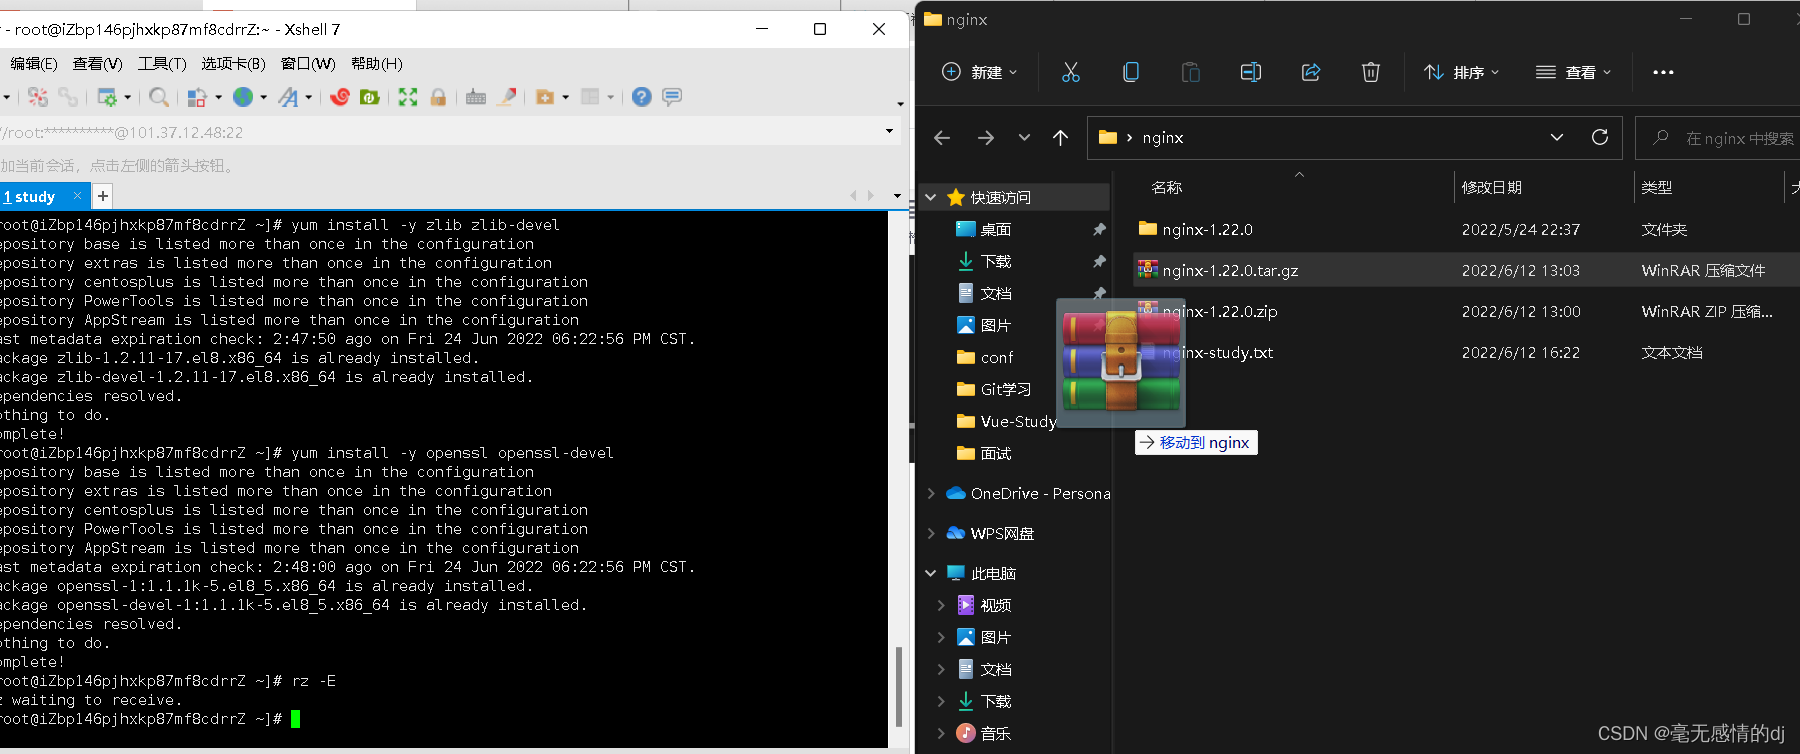The image size is (1800, 754).
Task: Click the disconnect session icon in Xshell toolbar
Action: click(38, 97)
